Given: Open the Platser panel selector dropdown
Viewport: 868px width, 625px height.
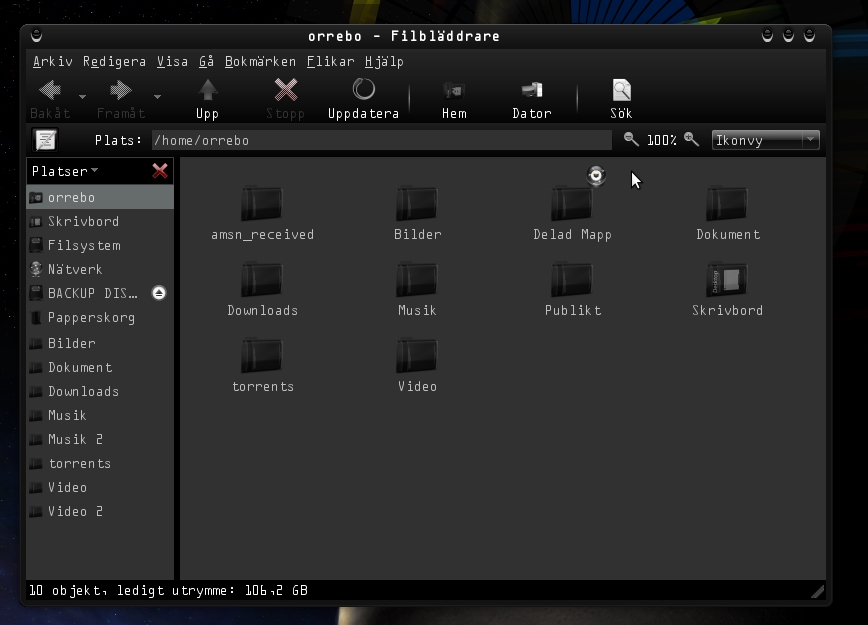Looking at the screenshot, I should coord(65,171).
